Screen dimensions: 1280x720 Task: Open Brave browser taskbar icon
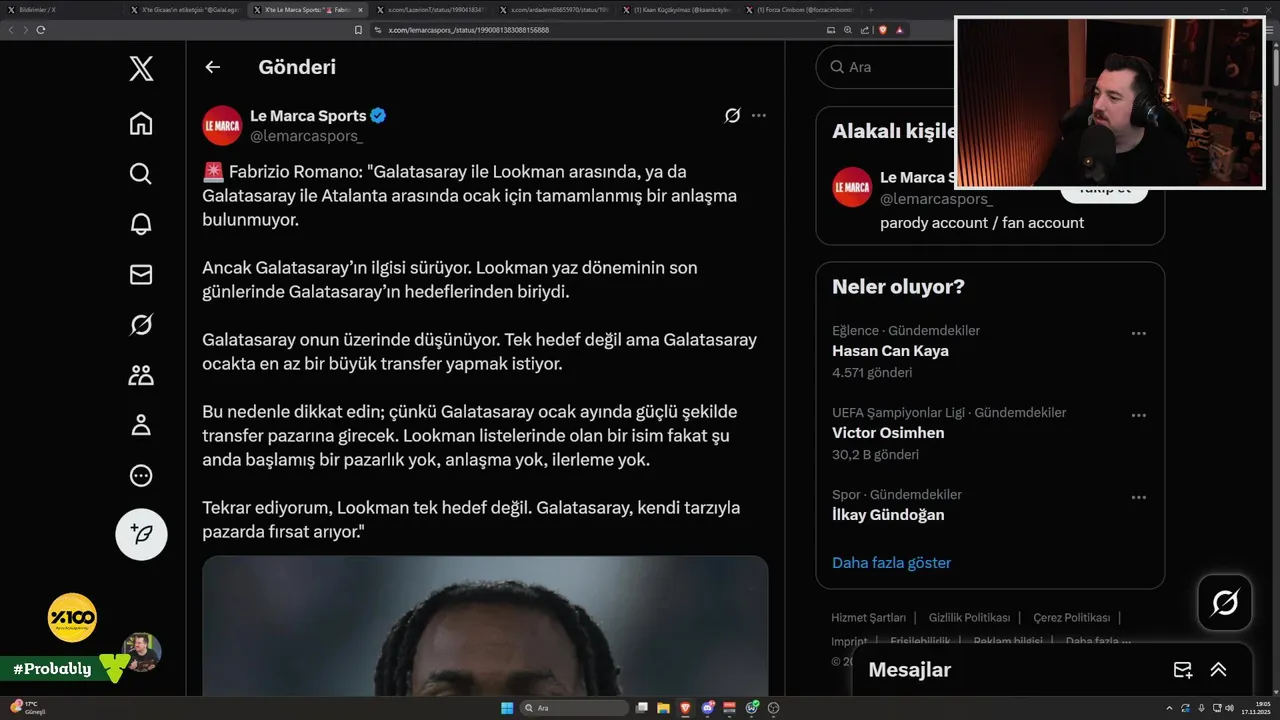pos(686,708)
